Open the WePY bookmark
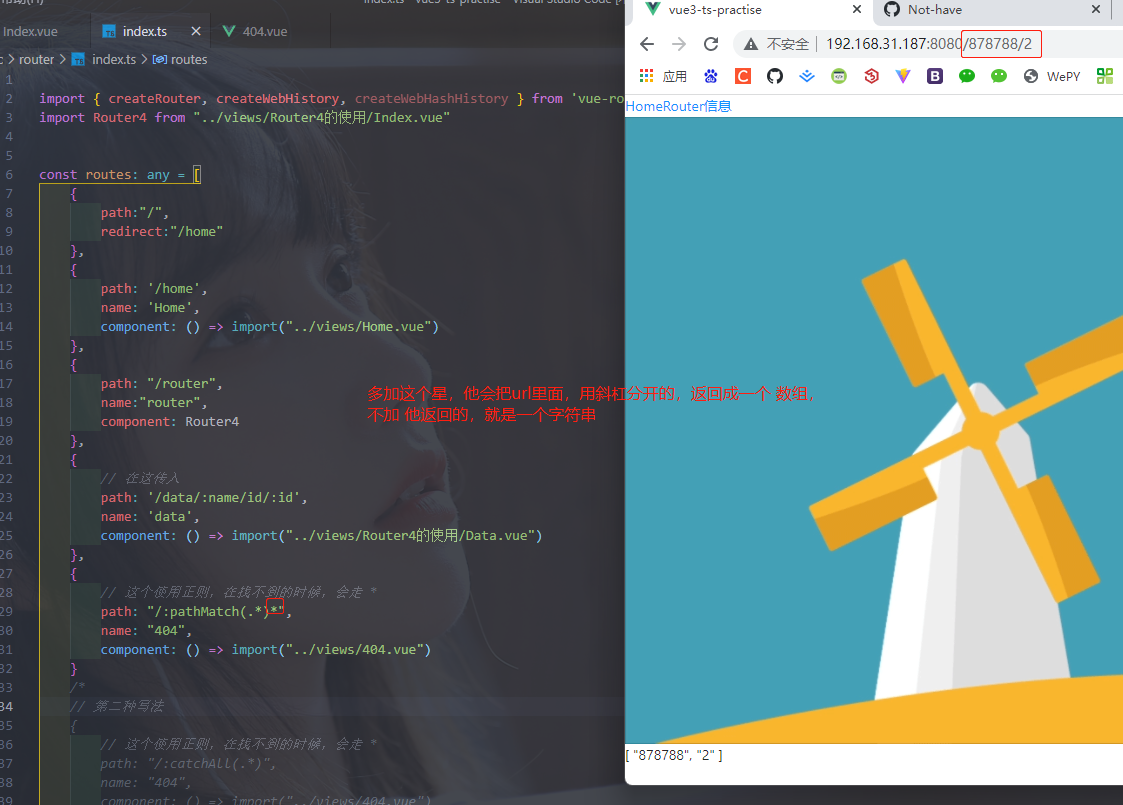 tap(1051, 76)
